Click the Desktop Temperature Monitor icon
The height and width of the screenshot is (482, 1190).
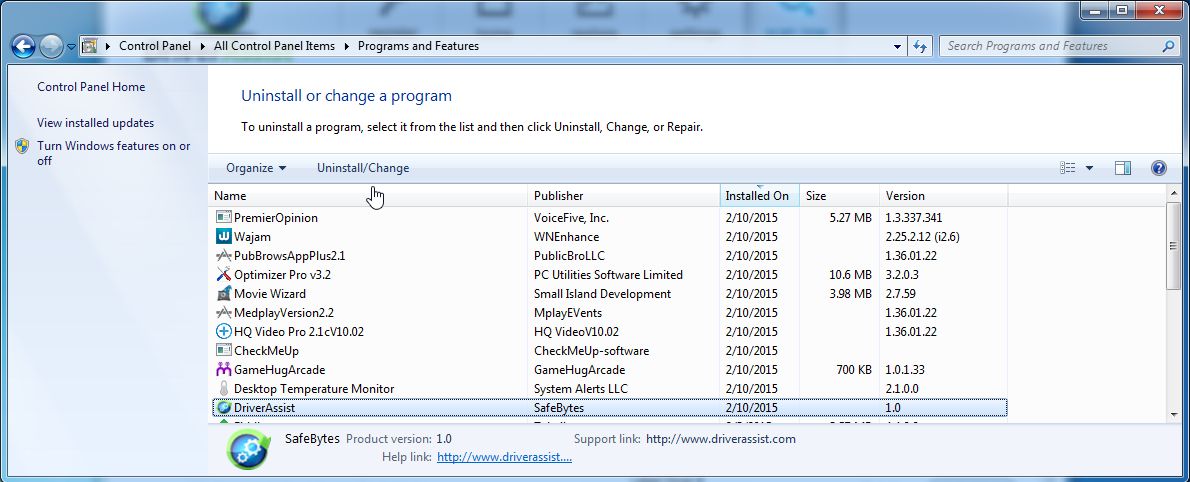coord(223,389)
